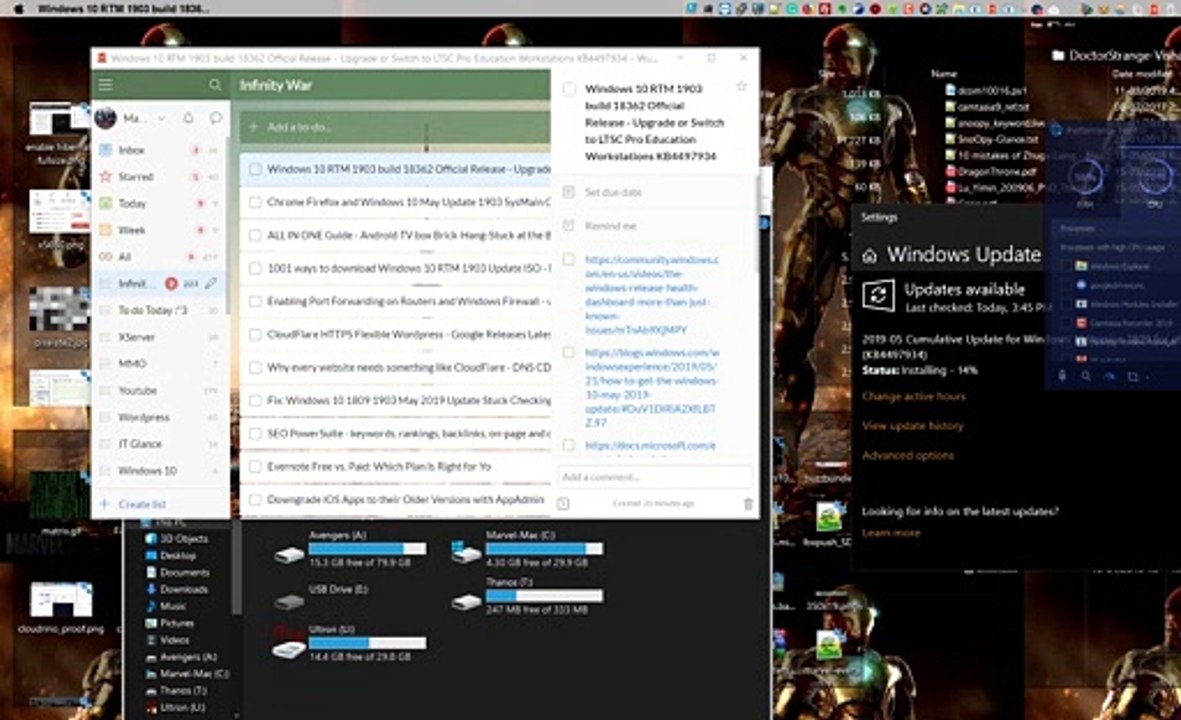1181x720 pixels.
Task: Open the DoctorStrange folder icon on desktop
Action: [1057, 55]
